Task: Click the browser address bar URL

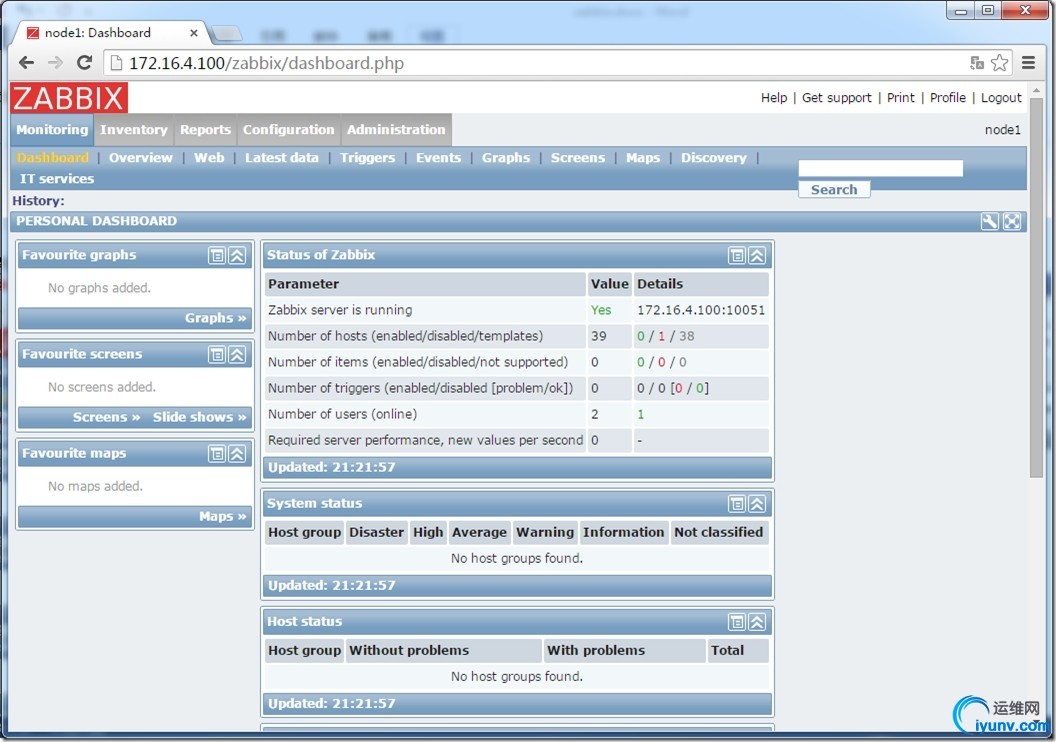Action: tap(266, 63)
